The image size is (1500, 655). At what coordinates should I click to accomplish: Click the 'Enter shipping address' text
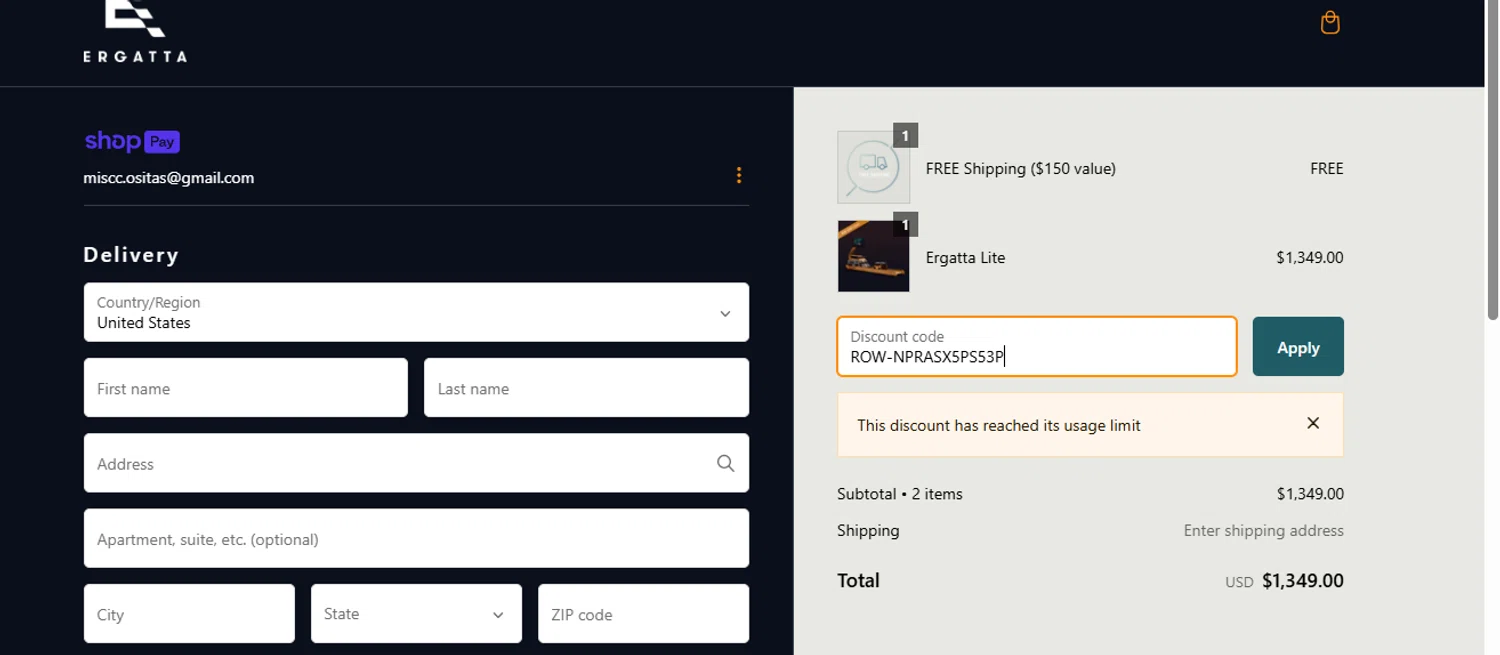click(1263, 531)
